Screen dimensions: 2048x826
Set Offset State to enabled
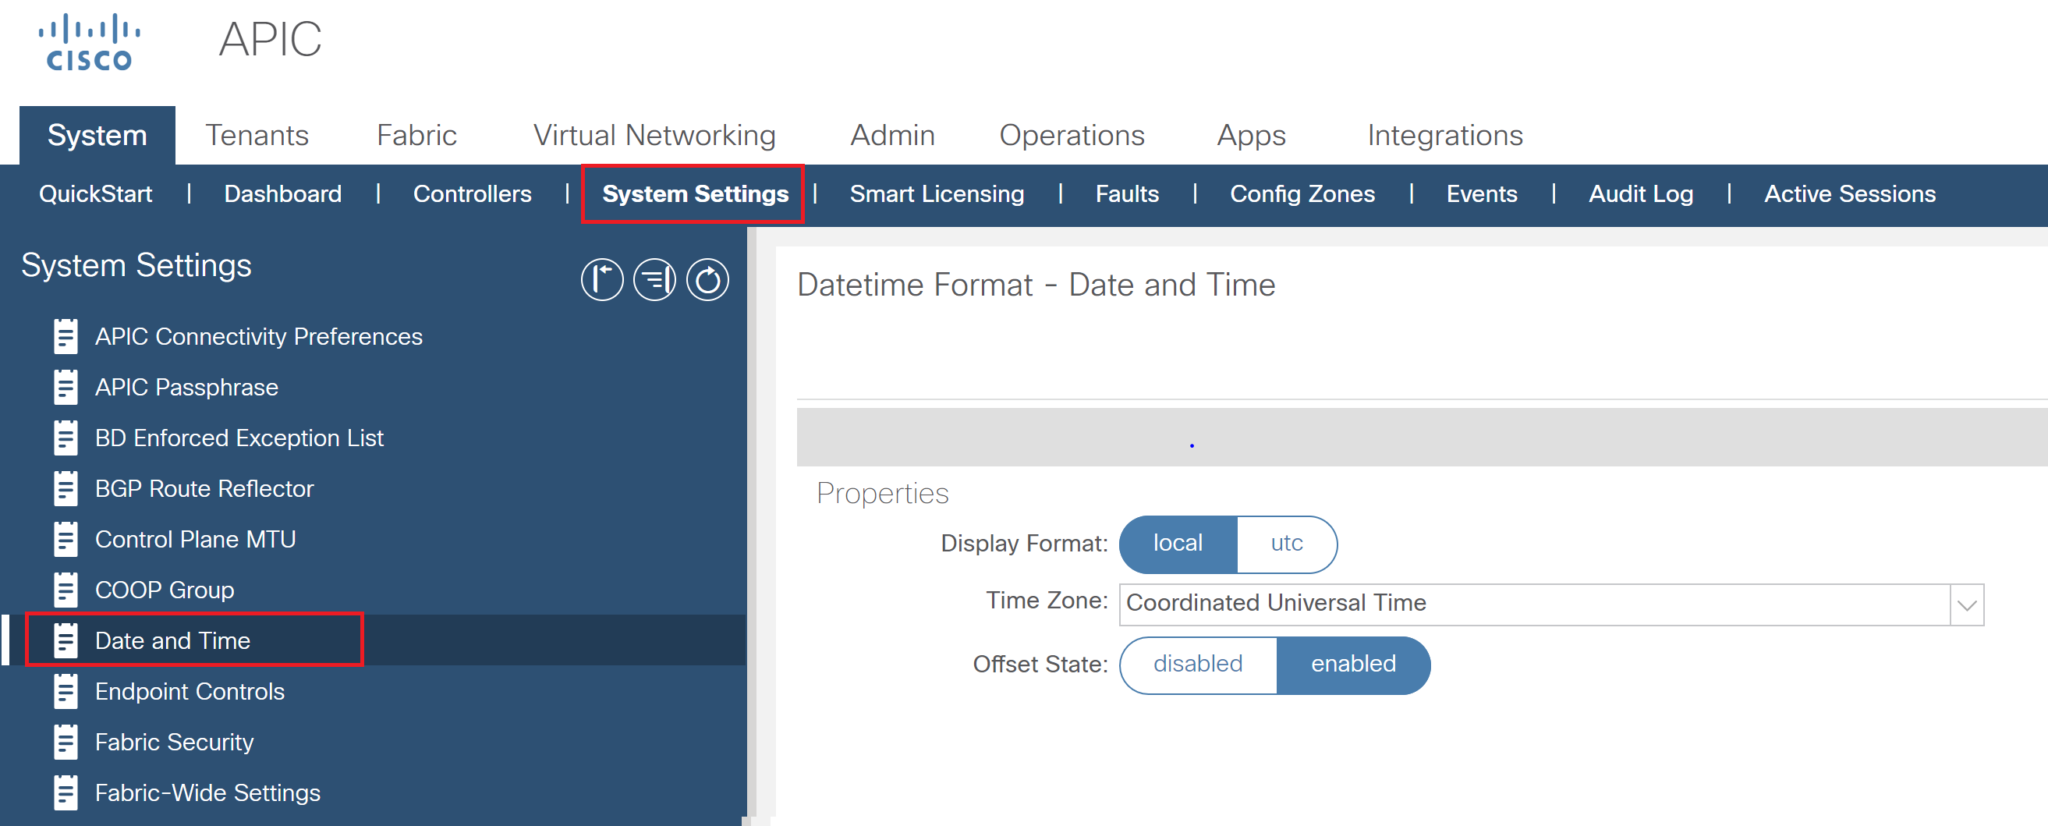[1353, 665]
